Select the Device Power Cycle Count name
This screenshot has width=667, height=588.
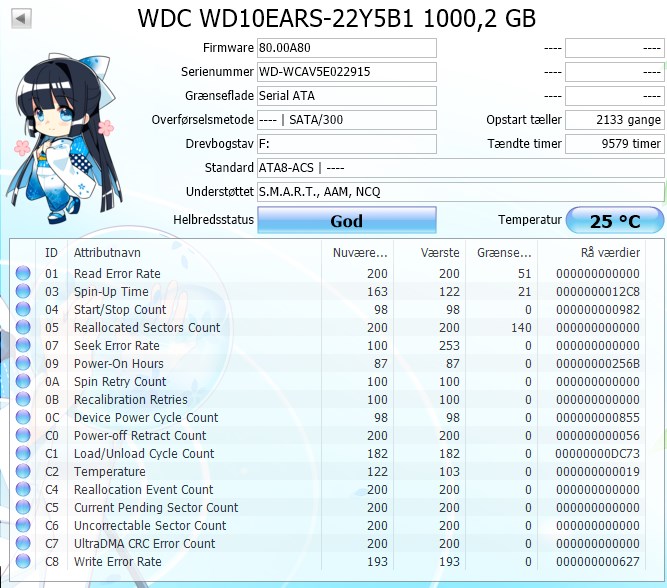pos(146,418)
